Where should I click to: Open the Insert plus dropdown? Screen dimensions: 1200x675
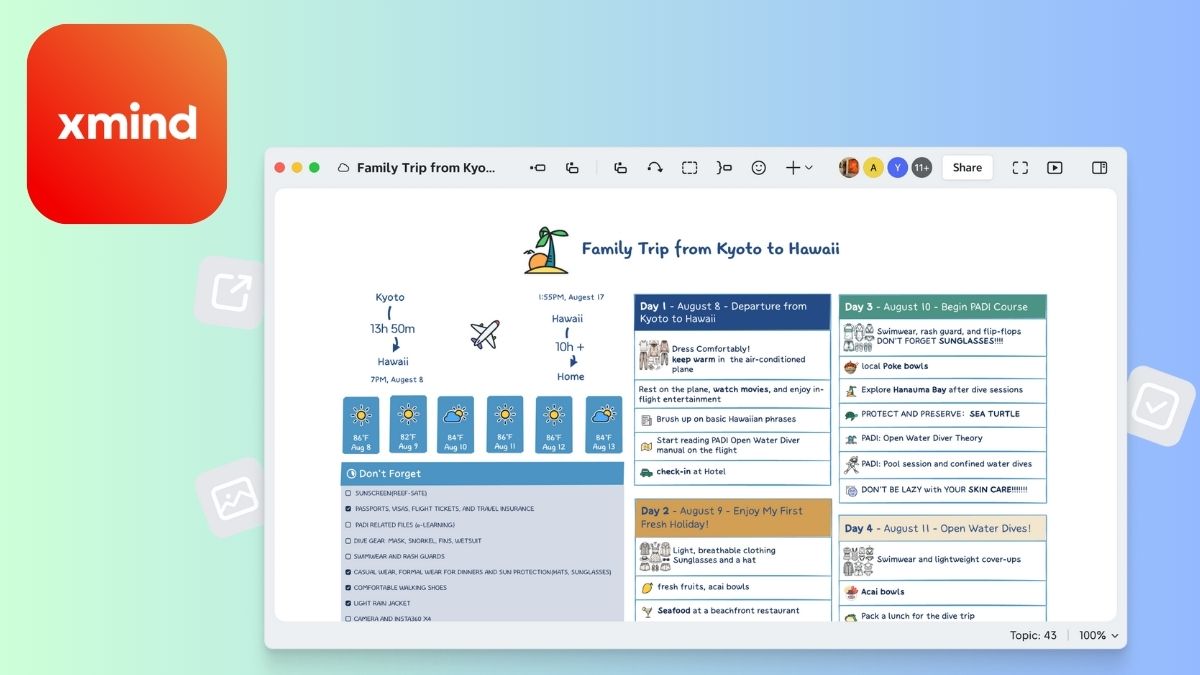pyautogui.click(x=799, y=168)
